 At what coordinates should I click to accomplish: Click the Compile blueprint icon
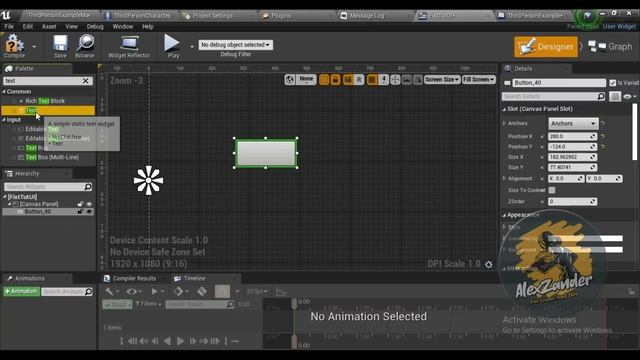tap(14, 43)
